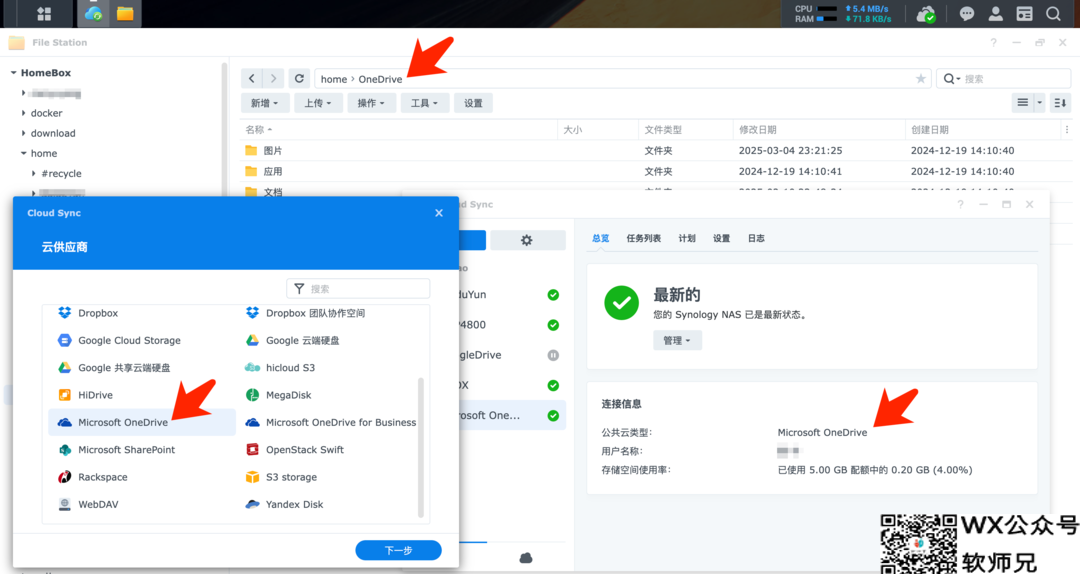
Task: Open the Cloud Sync status tray icon
Action: (926, 14)
